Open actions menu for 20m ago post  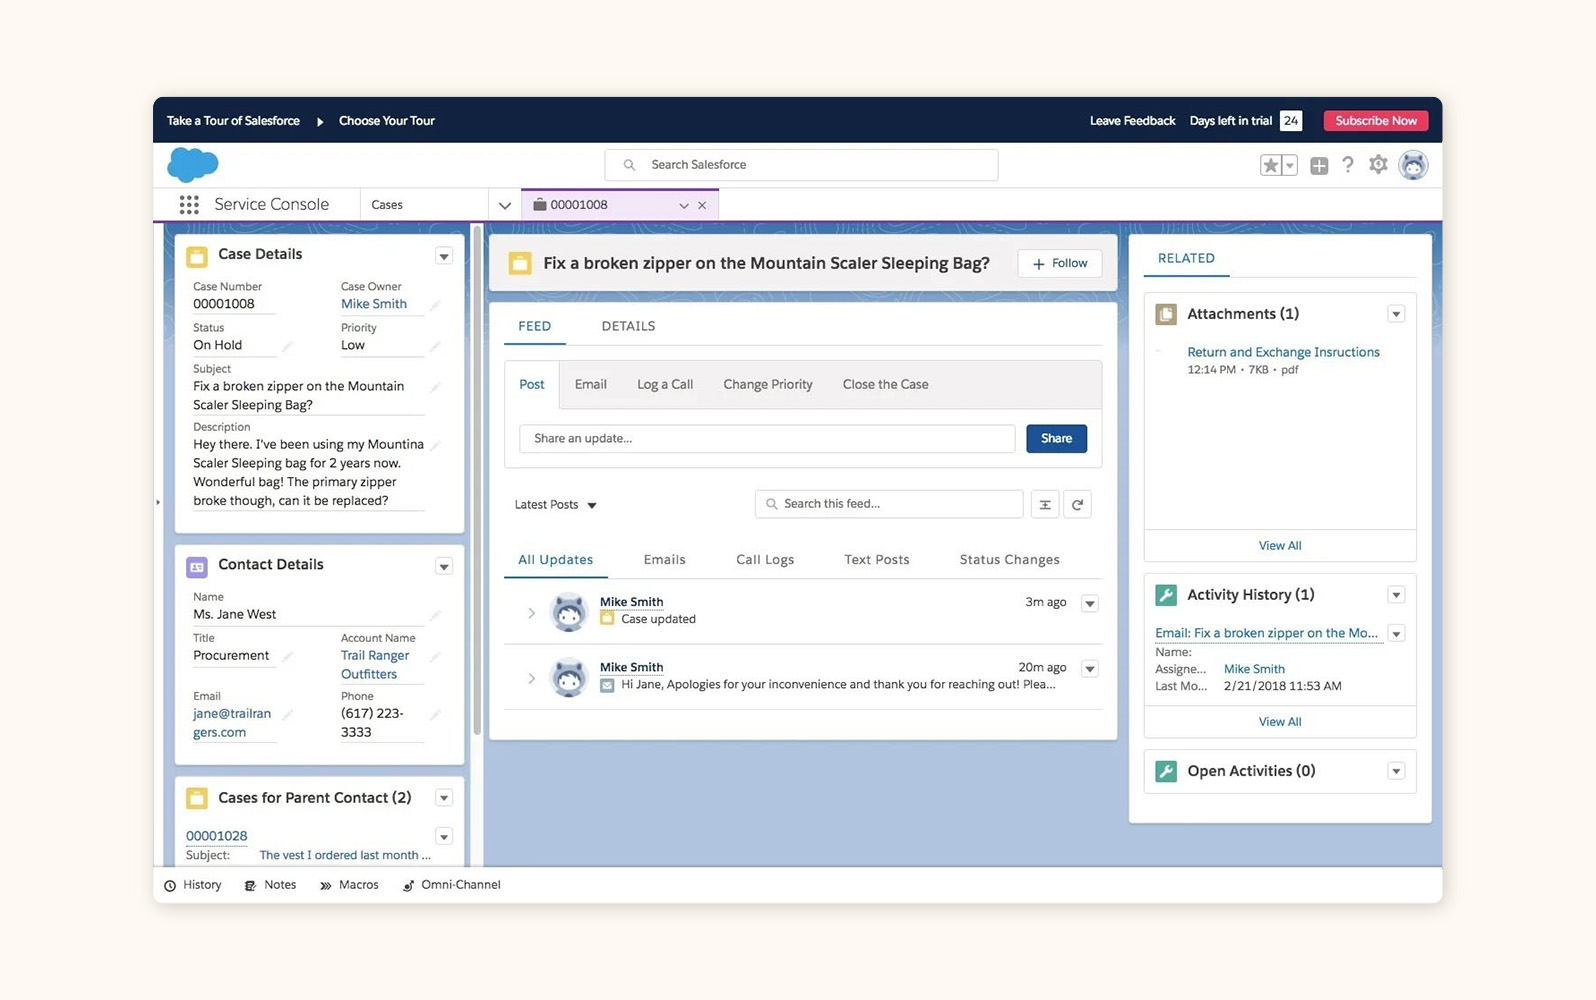pyautogui.click(x=1090, y=668)
